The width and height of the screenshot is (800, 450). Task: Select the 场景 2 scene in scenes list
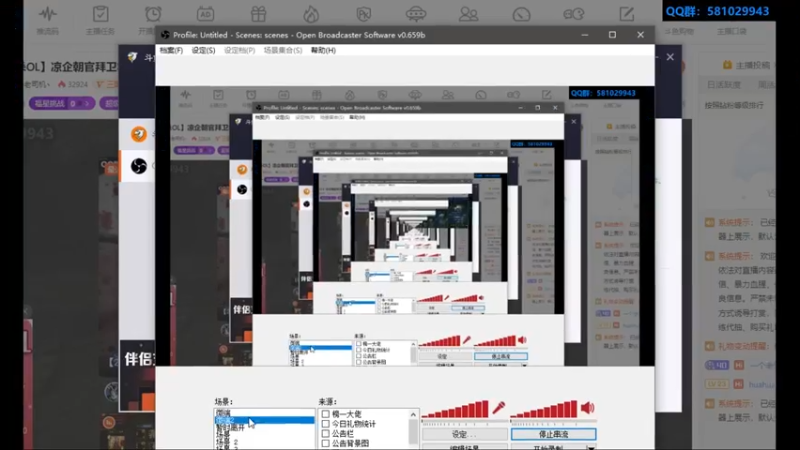pyautogui.click(x=227, y=442)
